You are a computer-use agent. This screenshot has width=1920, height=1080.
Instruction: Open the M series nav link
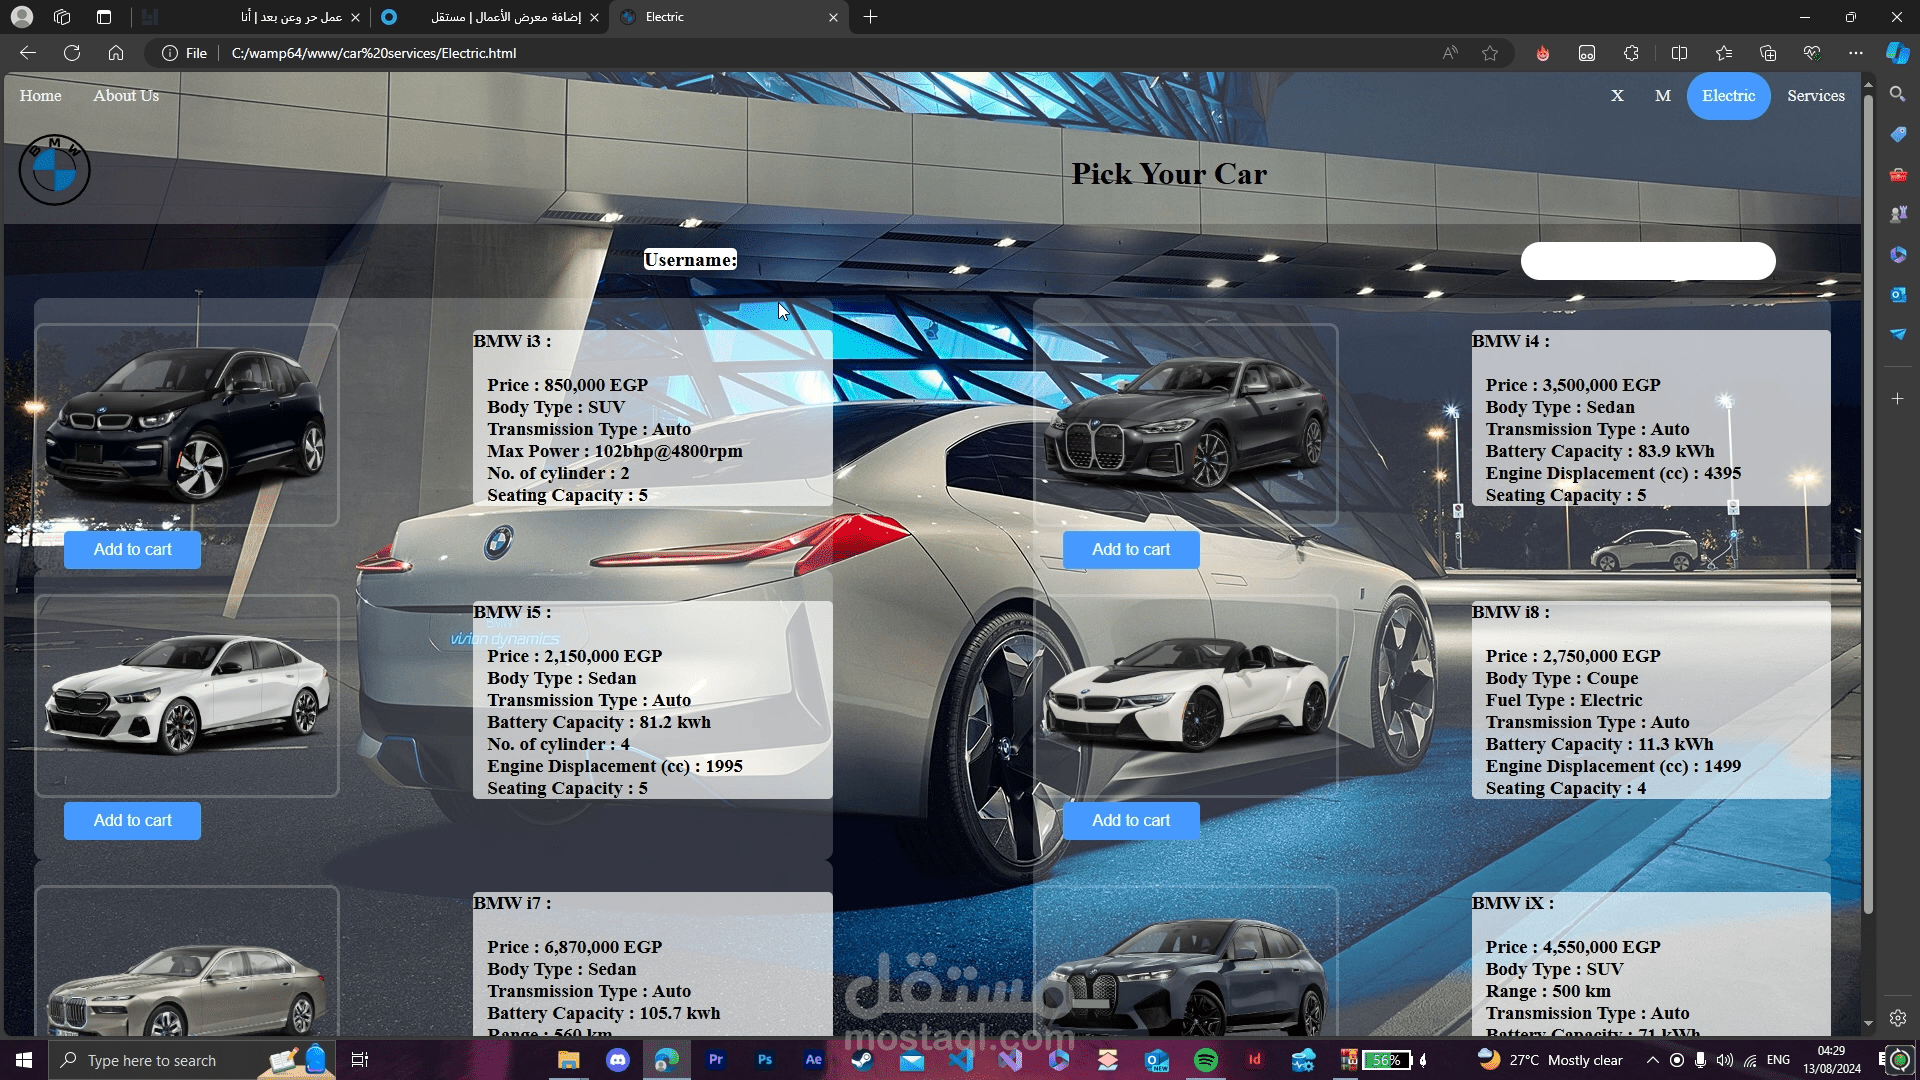1663,96
